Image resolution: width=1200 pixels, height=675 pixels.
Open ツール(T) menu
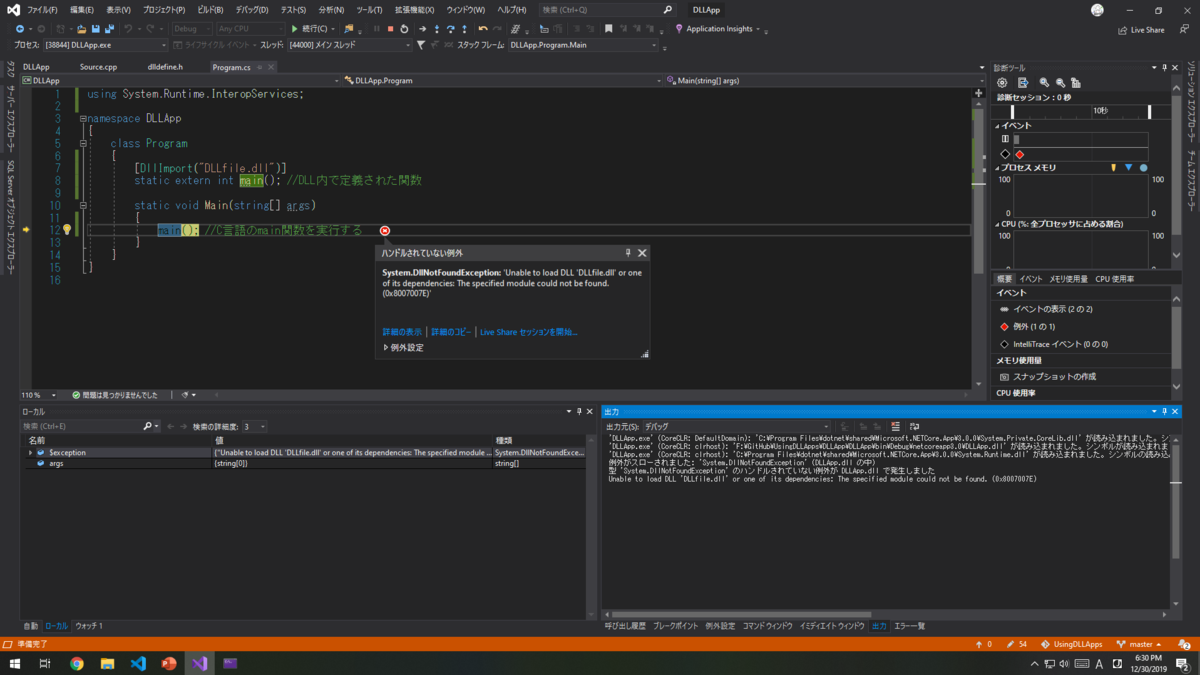(x=369, y=10)
